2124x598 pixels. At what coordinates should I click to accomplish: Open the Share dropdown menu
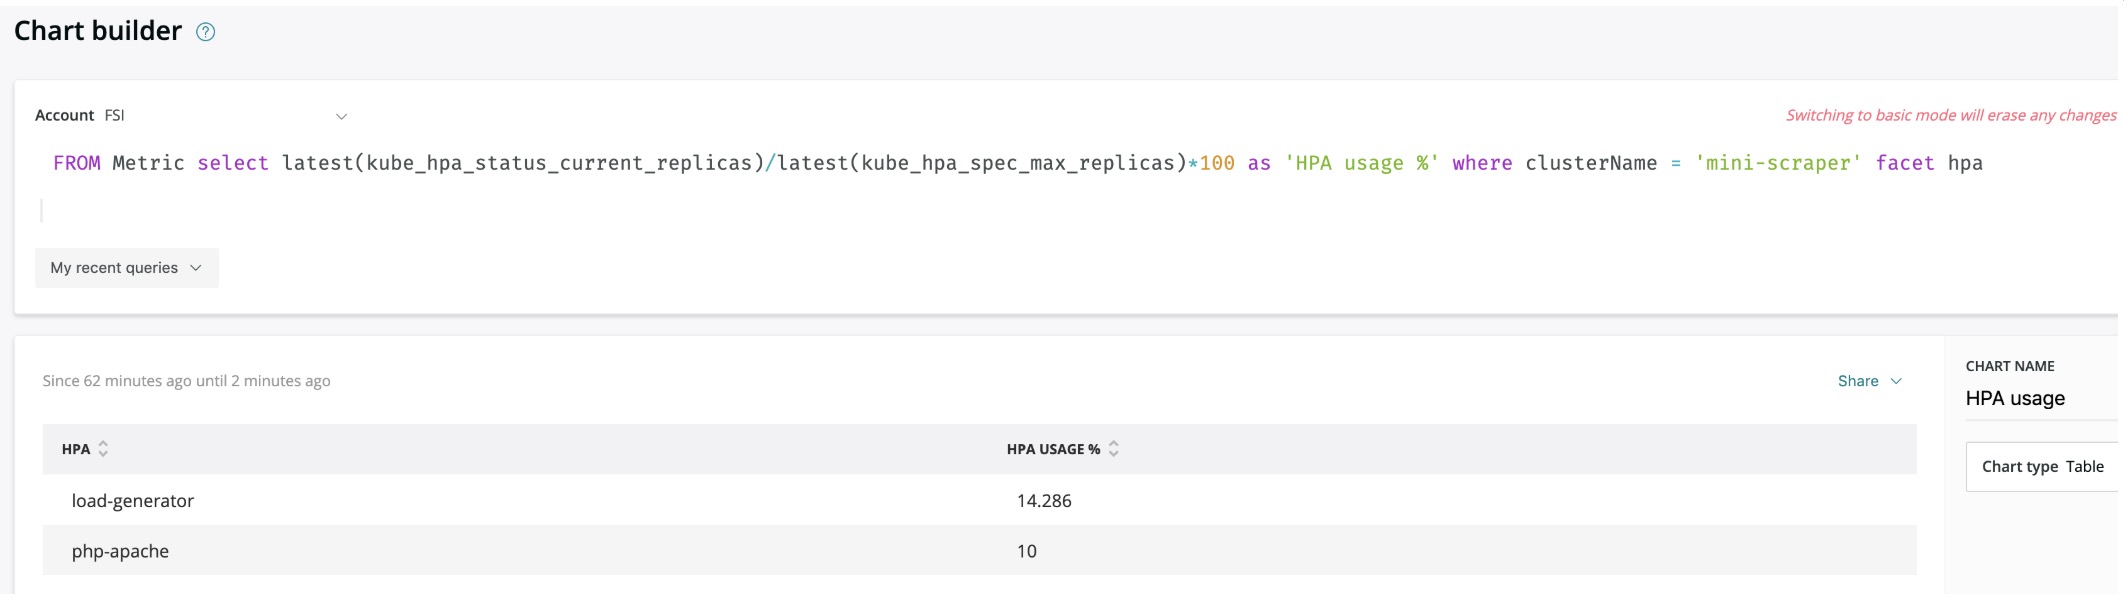click(1869, 381)
